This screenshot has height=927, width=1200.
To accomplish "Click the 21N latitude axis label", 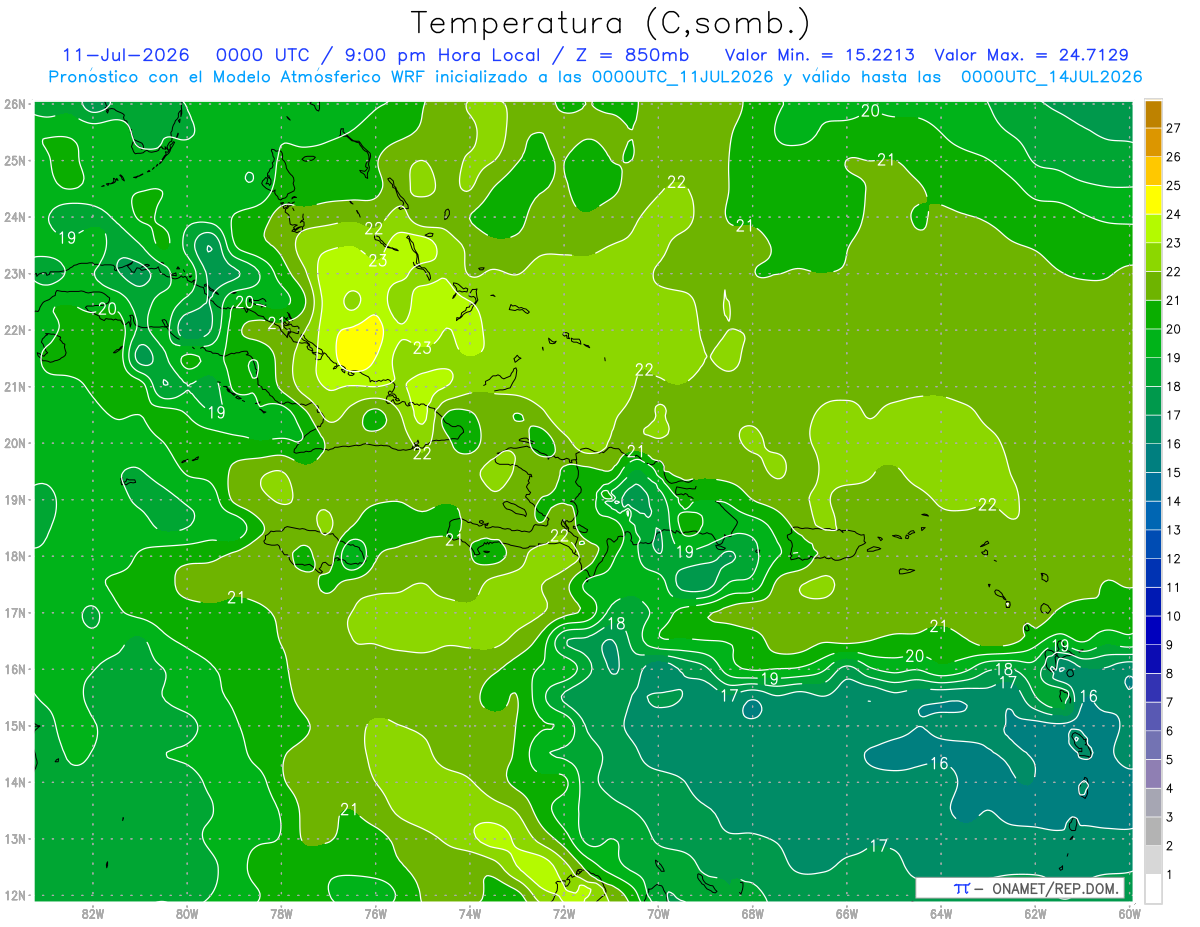I will pos(14,387).
